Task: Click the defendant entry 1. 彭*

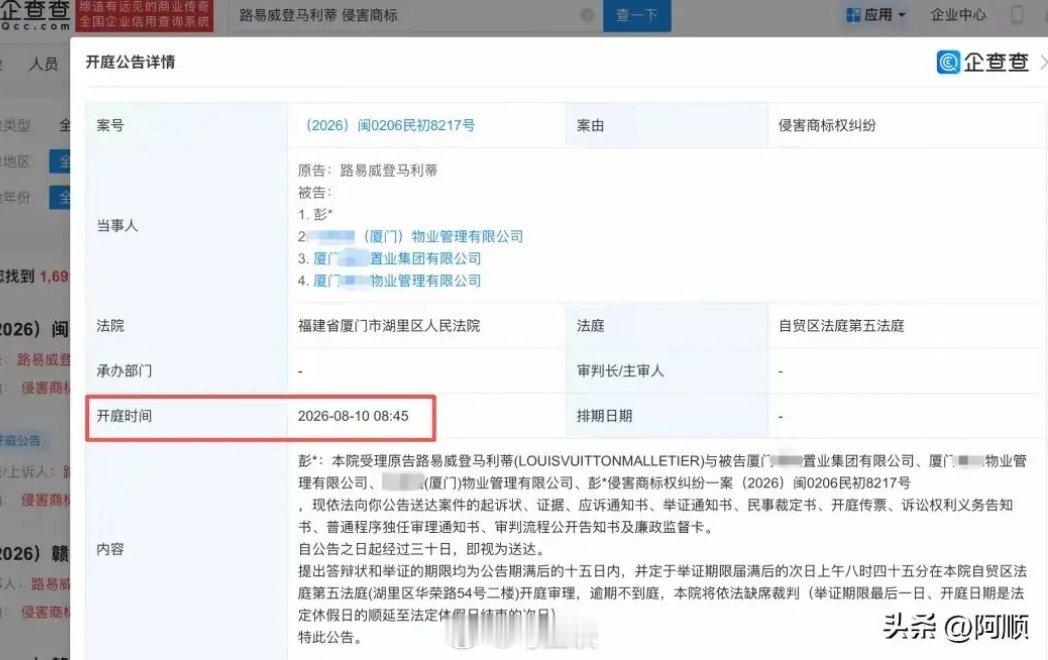Action: point(315,215)
